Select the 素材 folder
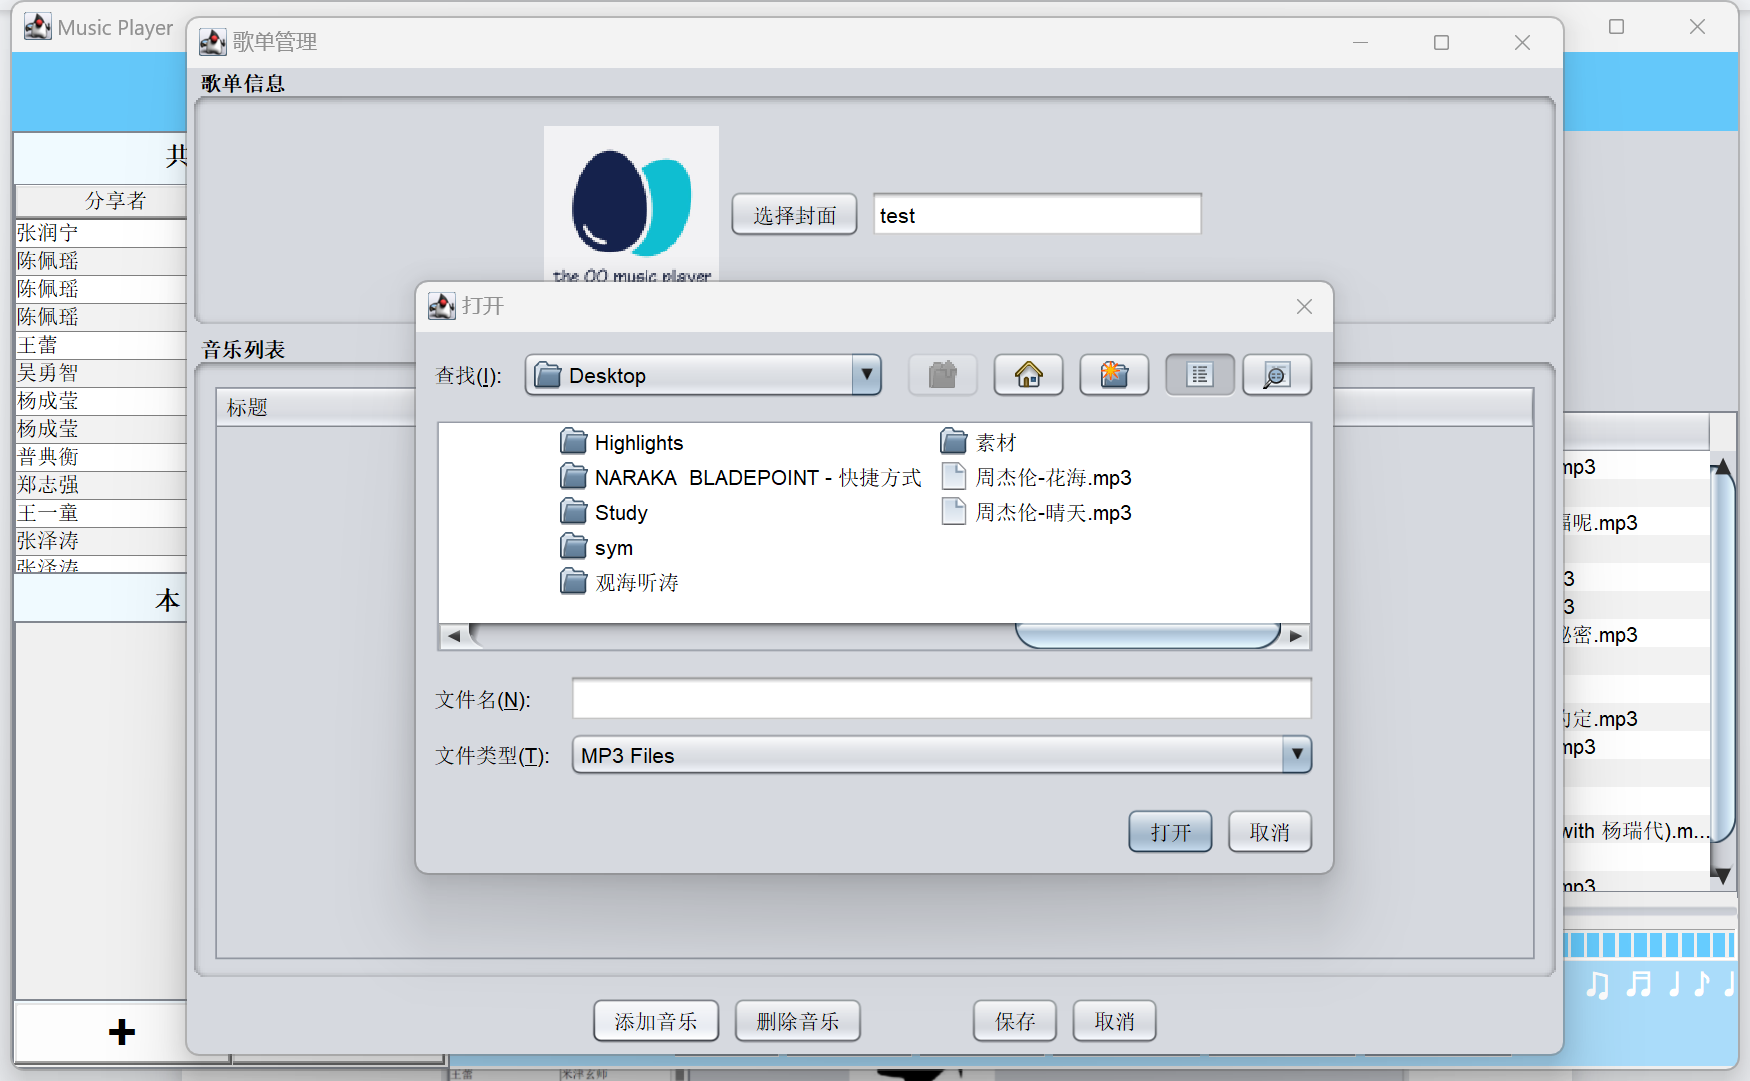 click(x=994, y=443)
